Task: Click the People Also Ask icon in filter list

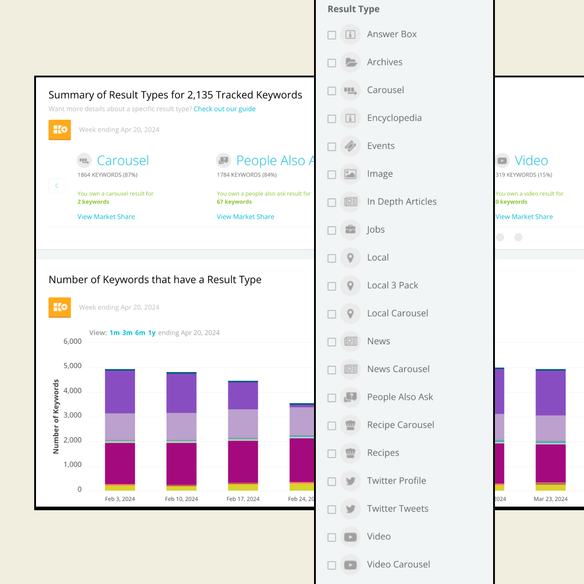Action: click(x=350, y=397)
